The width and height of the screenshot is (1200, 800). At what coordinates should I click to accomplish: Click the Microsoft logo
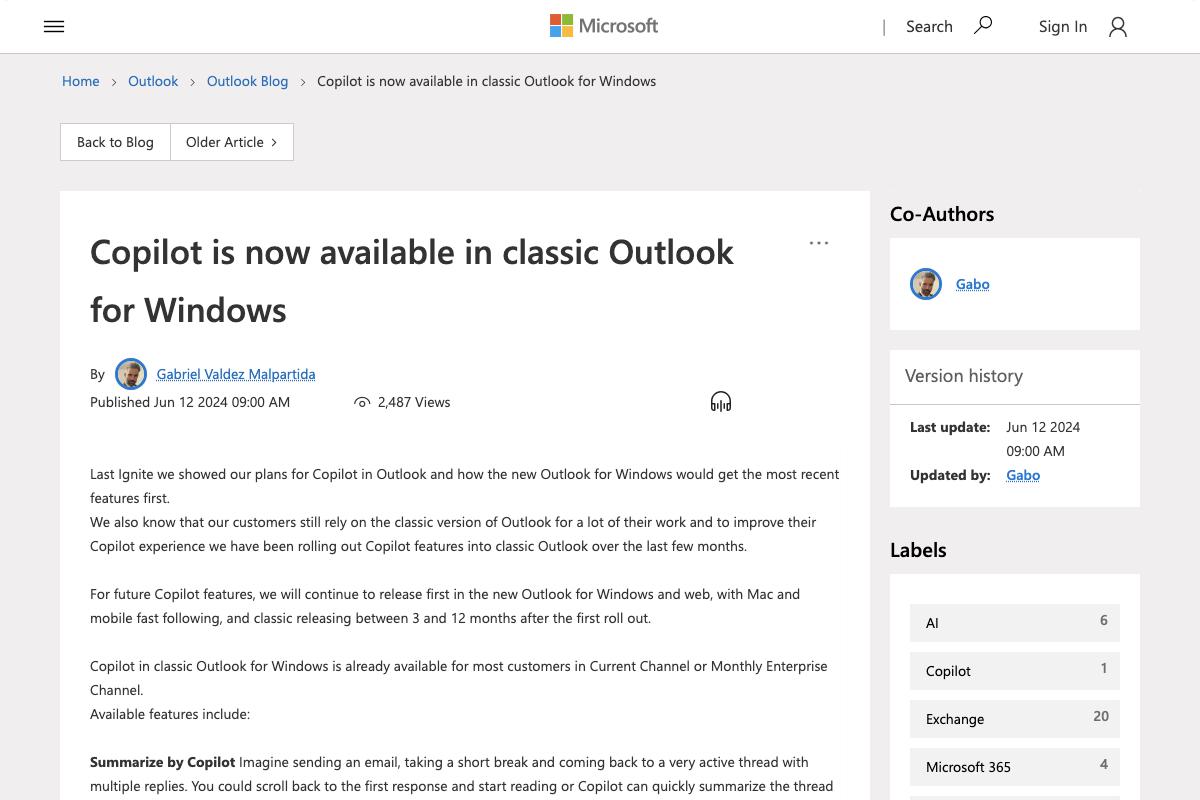click(604, 26)
